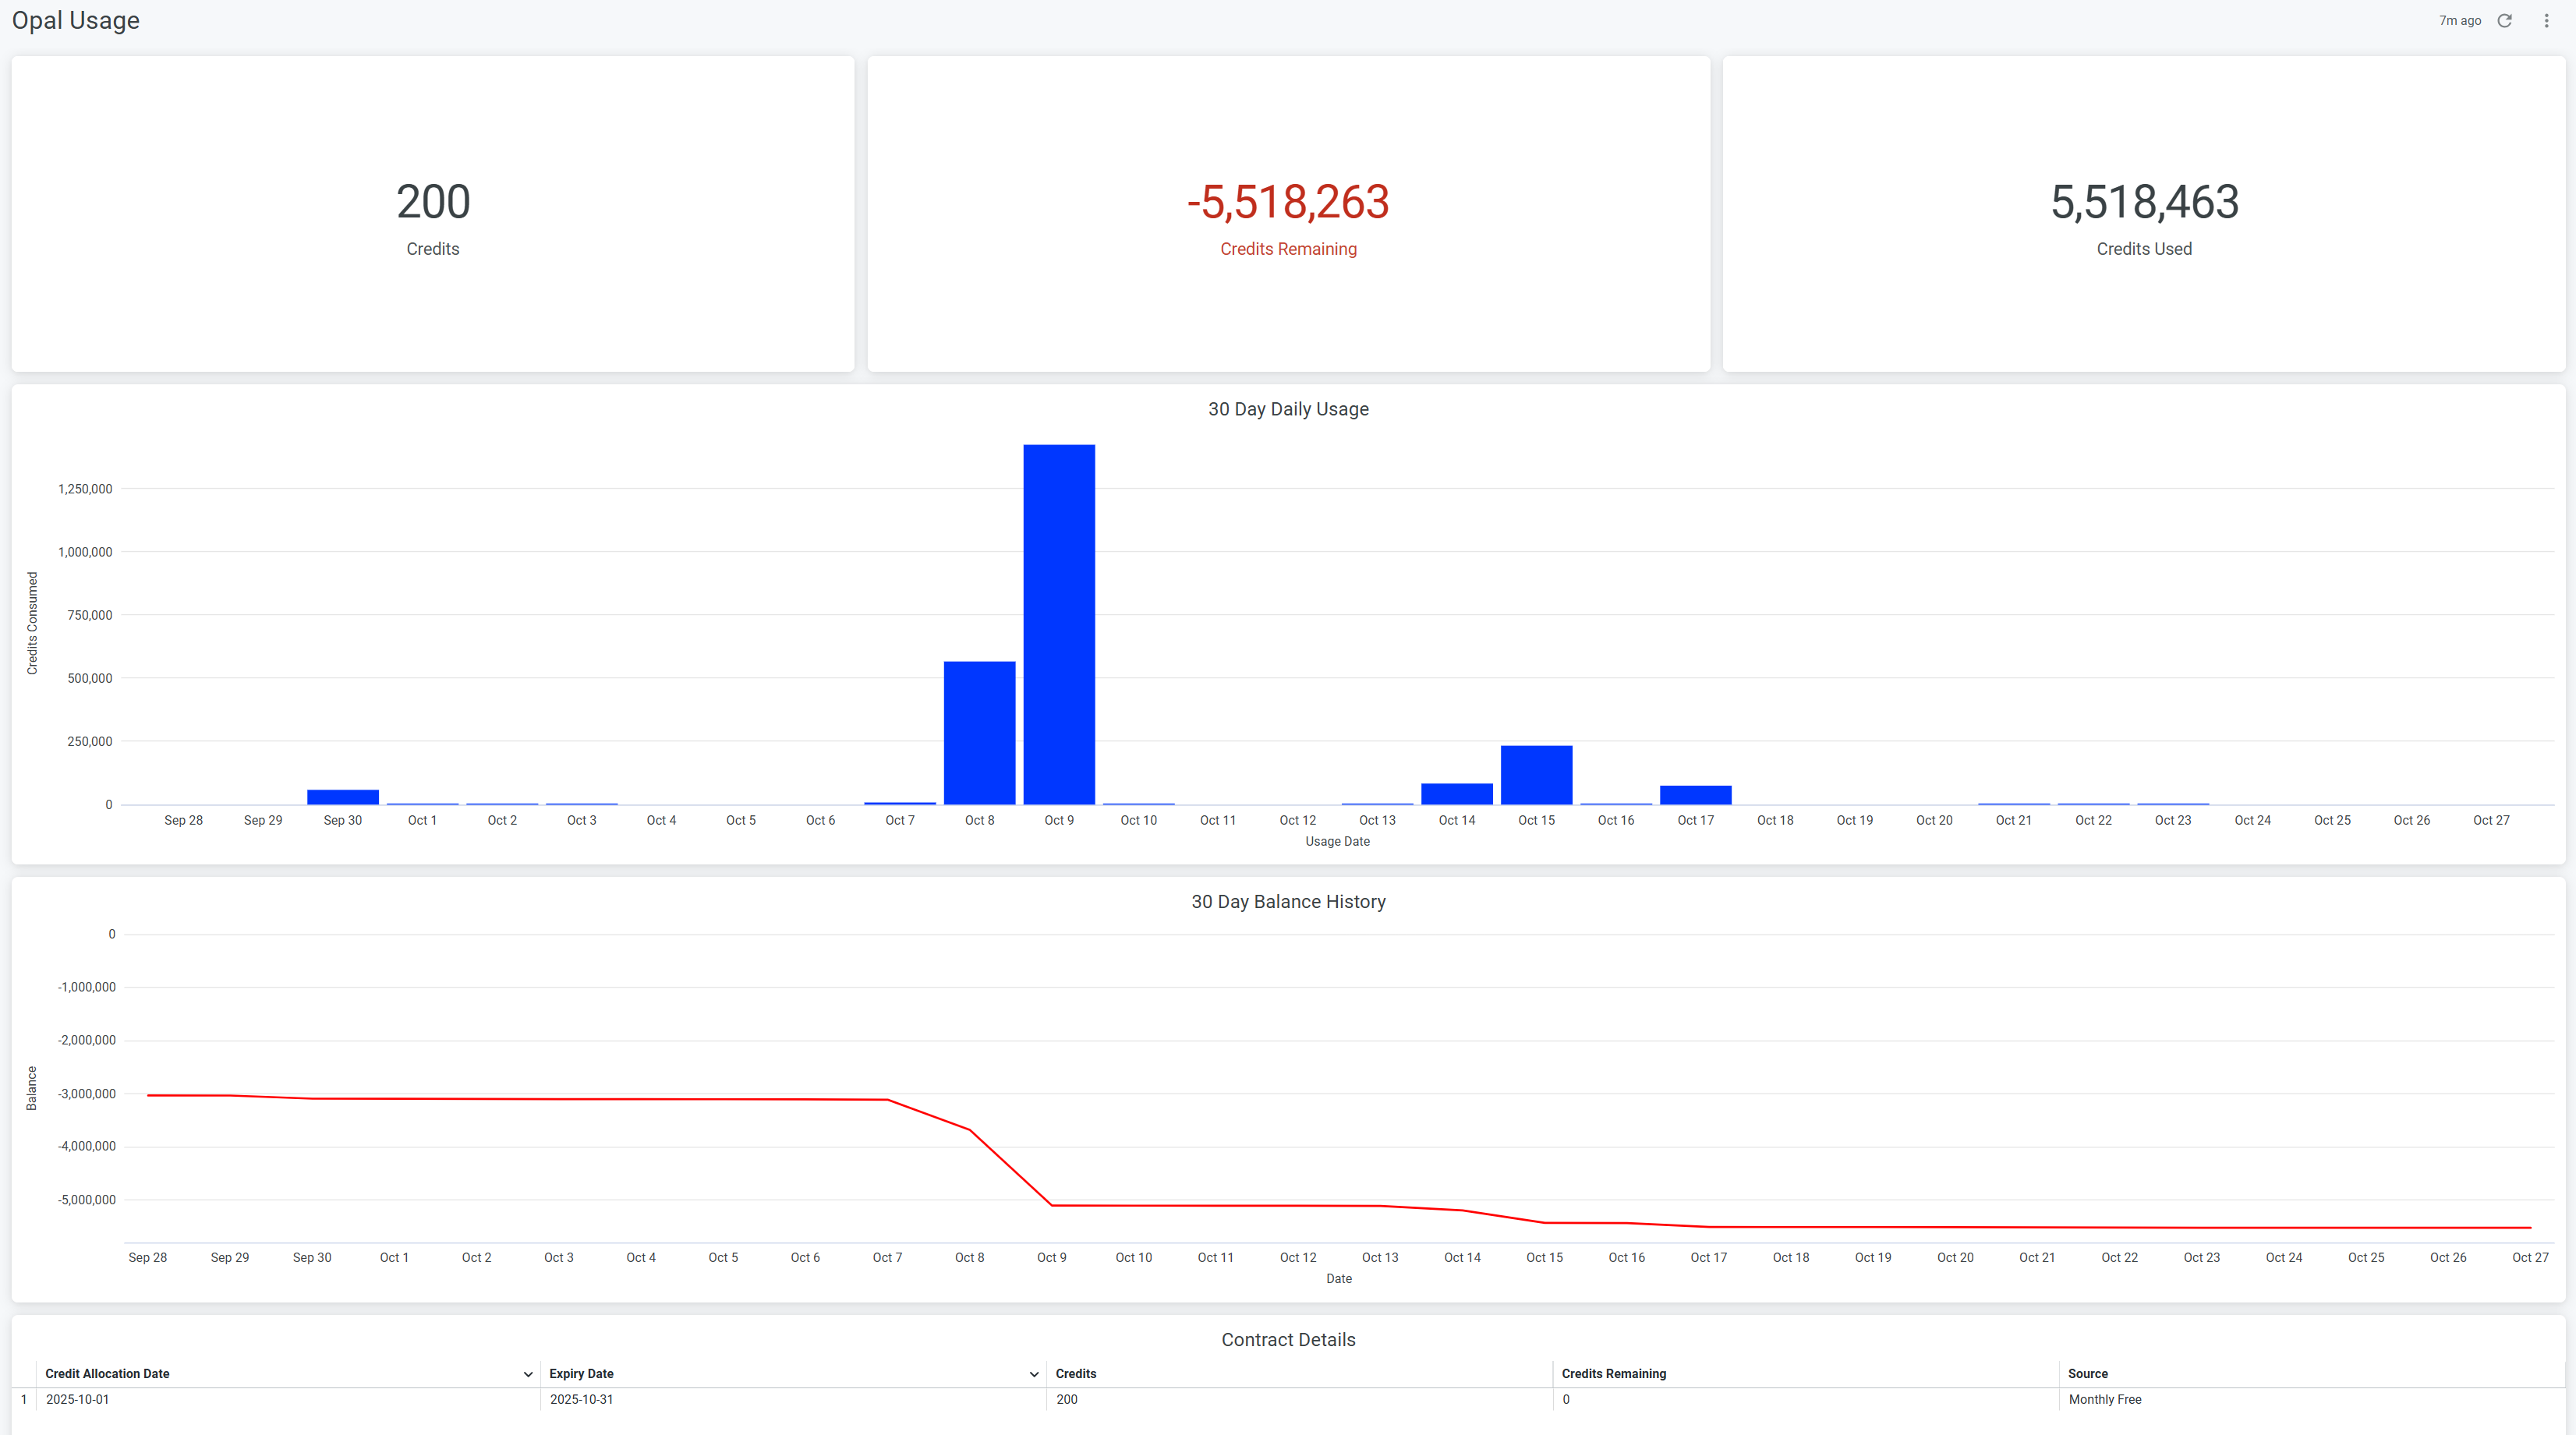Click the Monthly Free source cell

tap(2105, 1400)
